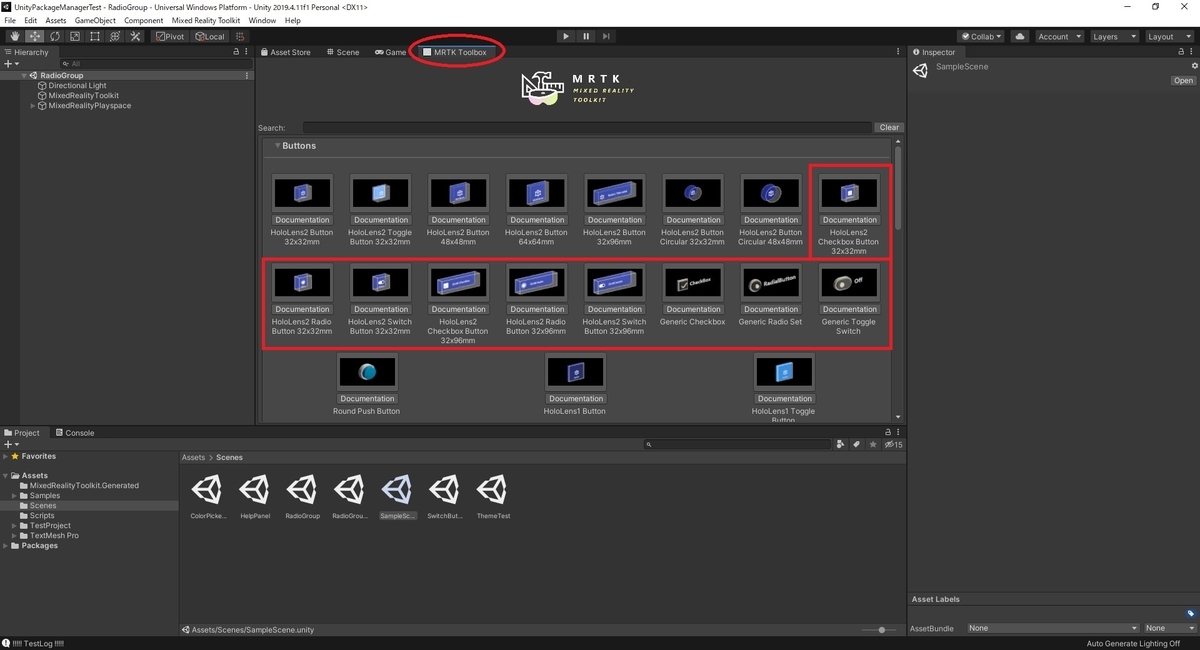1200x650 pixels.
Task: Open the Collab dropdown
Action: tap(981, 36)
